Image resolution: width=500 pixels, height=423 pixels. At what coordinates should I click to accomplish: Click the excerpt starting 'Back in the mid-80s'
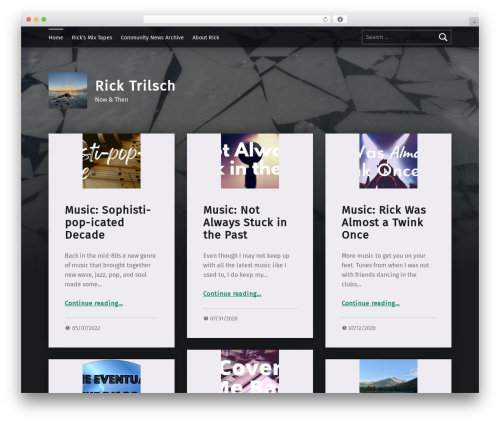[110, 270]
